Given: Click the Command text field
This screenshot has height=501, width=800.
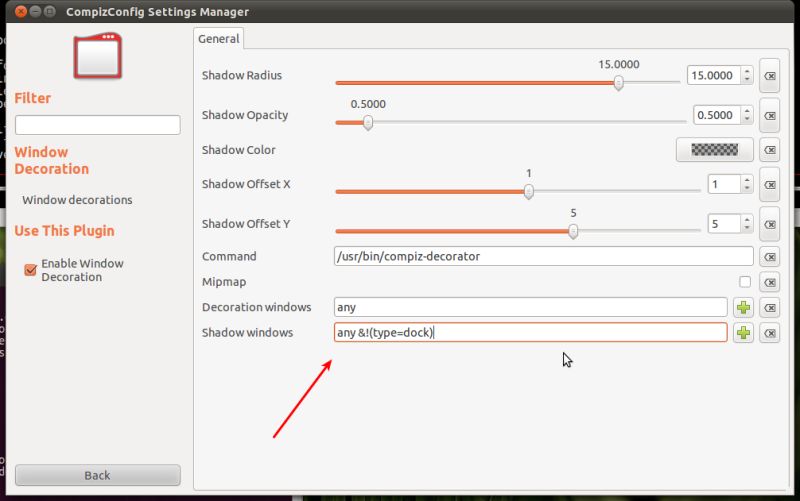Looking at the screenshot, I should (543, 256).
